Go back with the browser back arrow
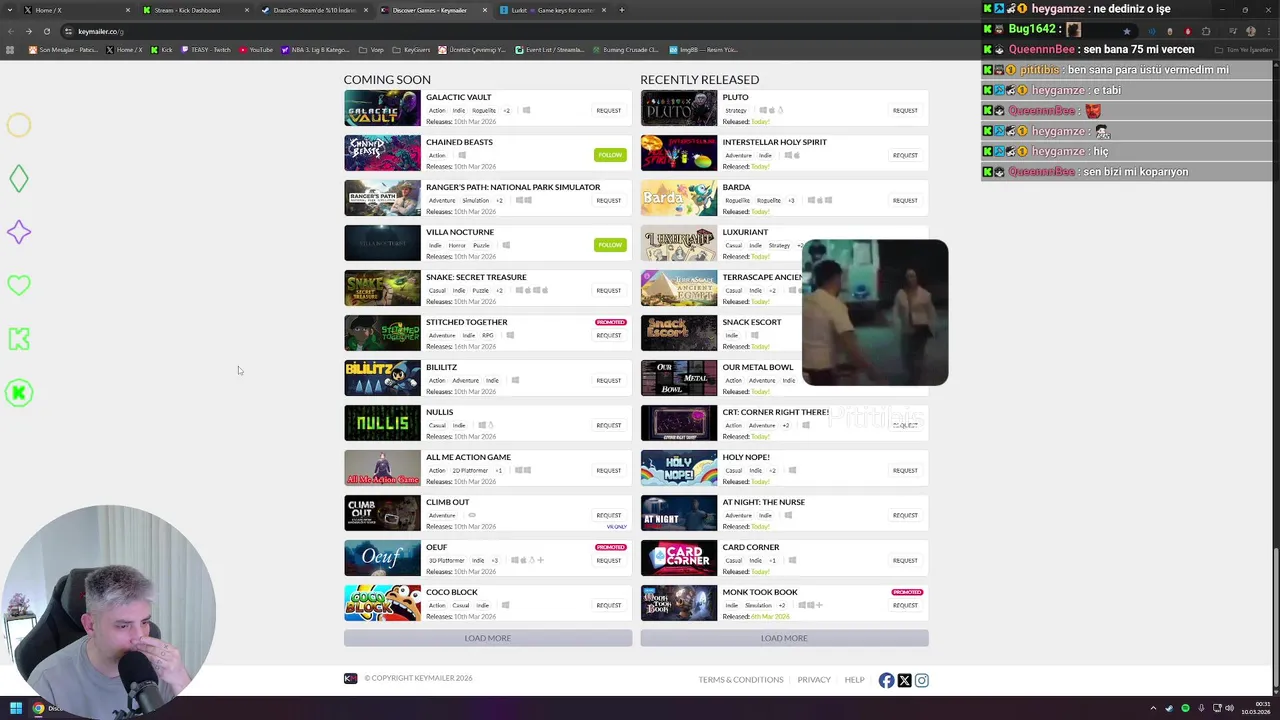 click(x=11, y=31)
